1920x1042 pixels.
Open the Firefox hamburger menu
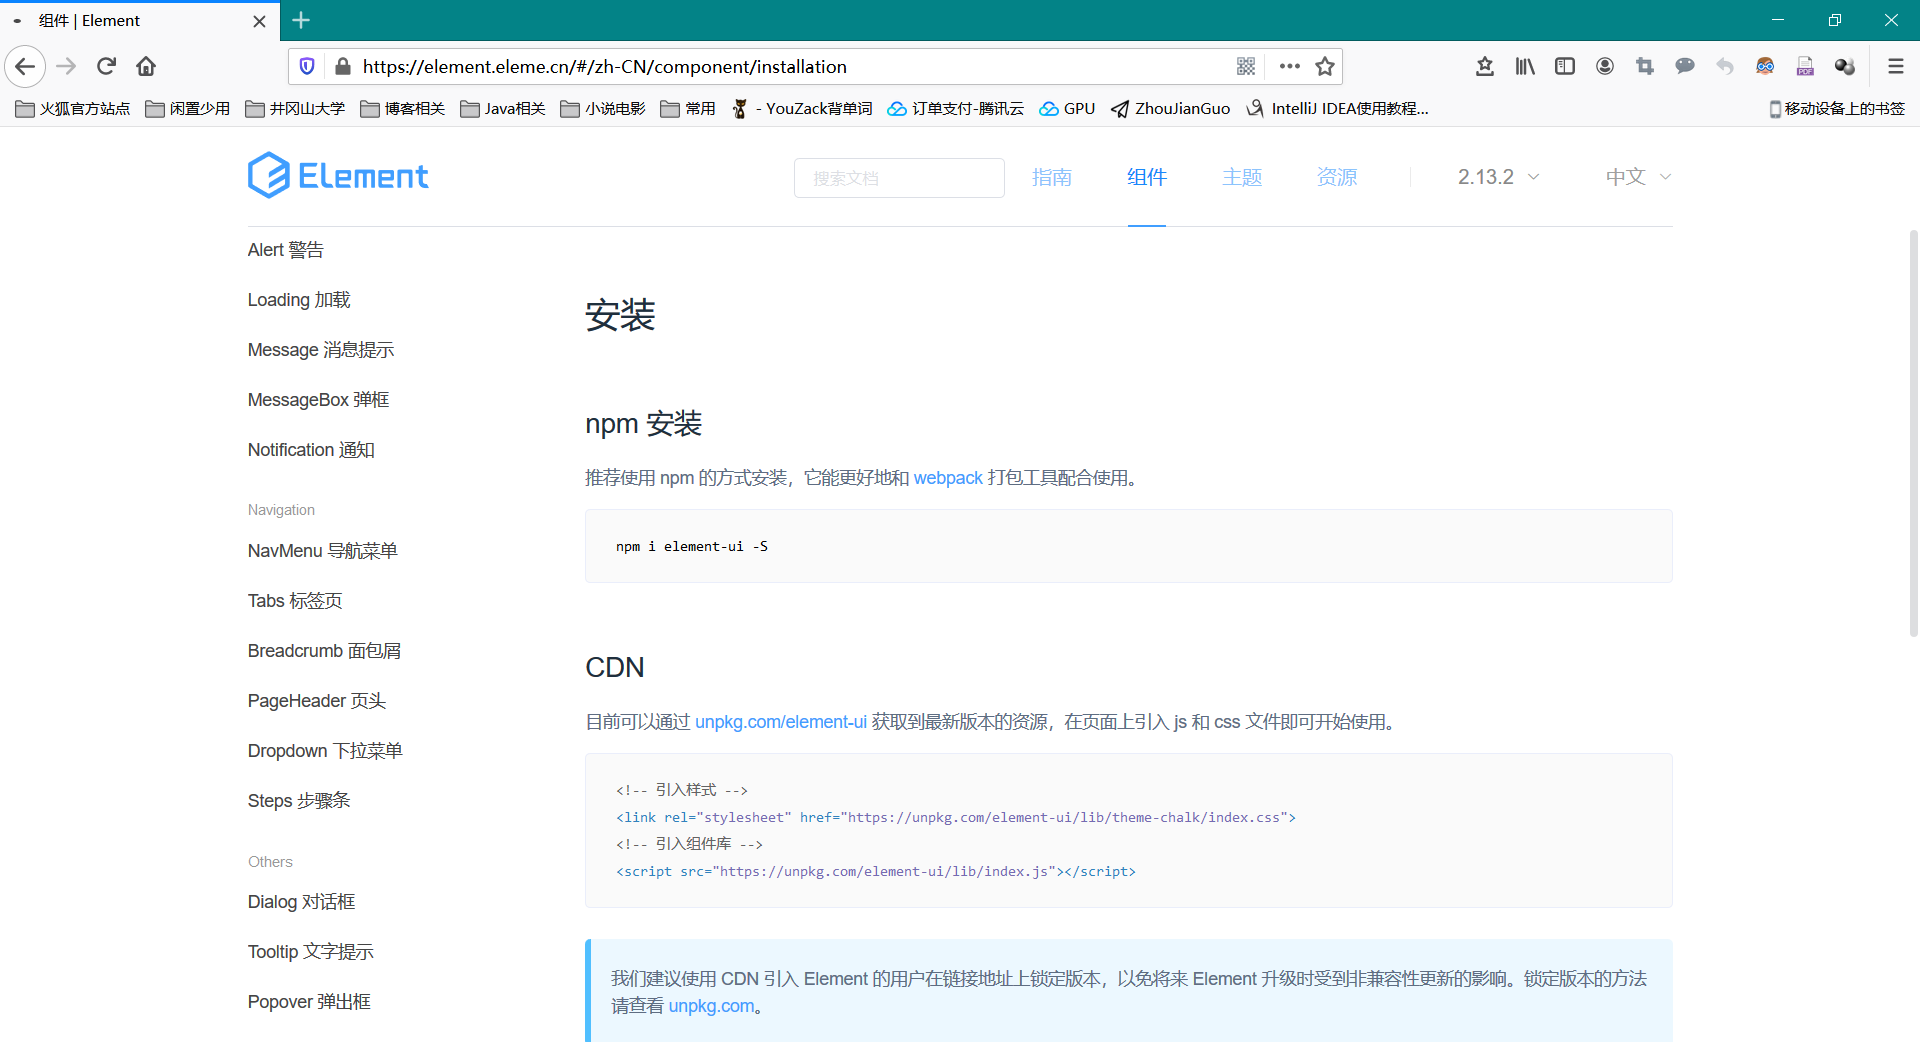1895,66
